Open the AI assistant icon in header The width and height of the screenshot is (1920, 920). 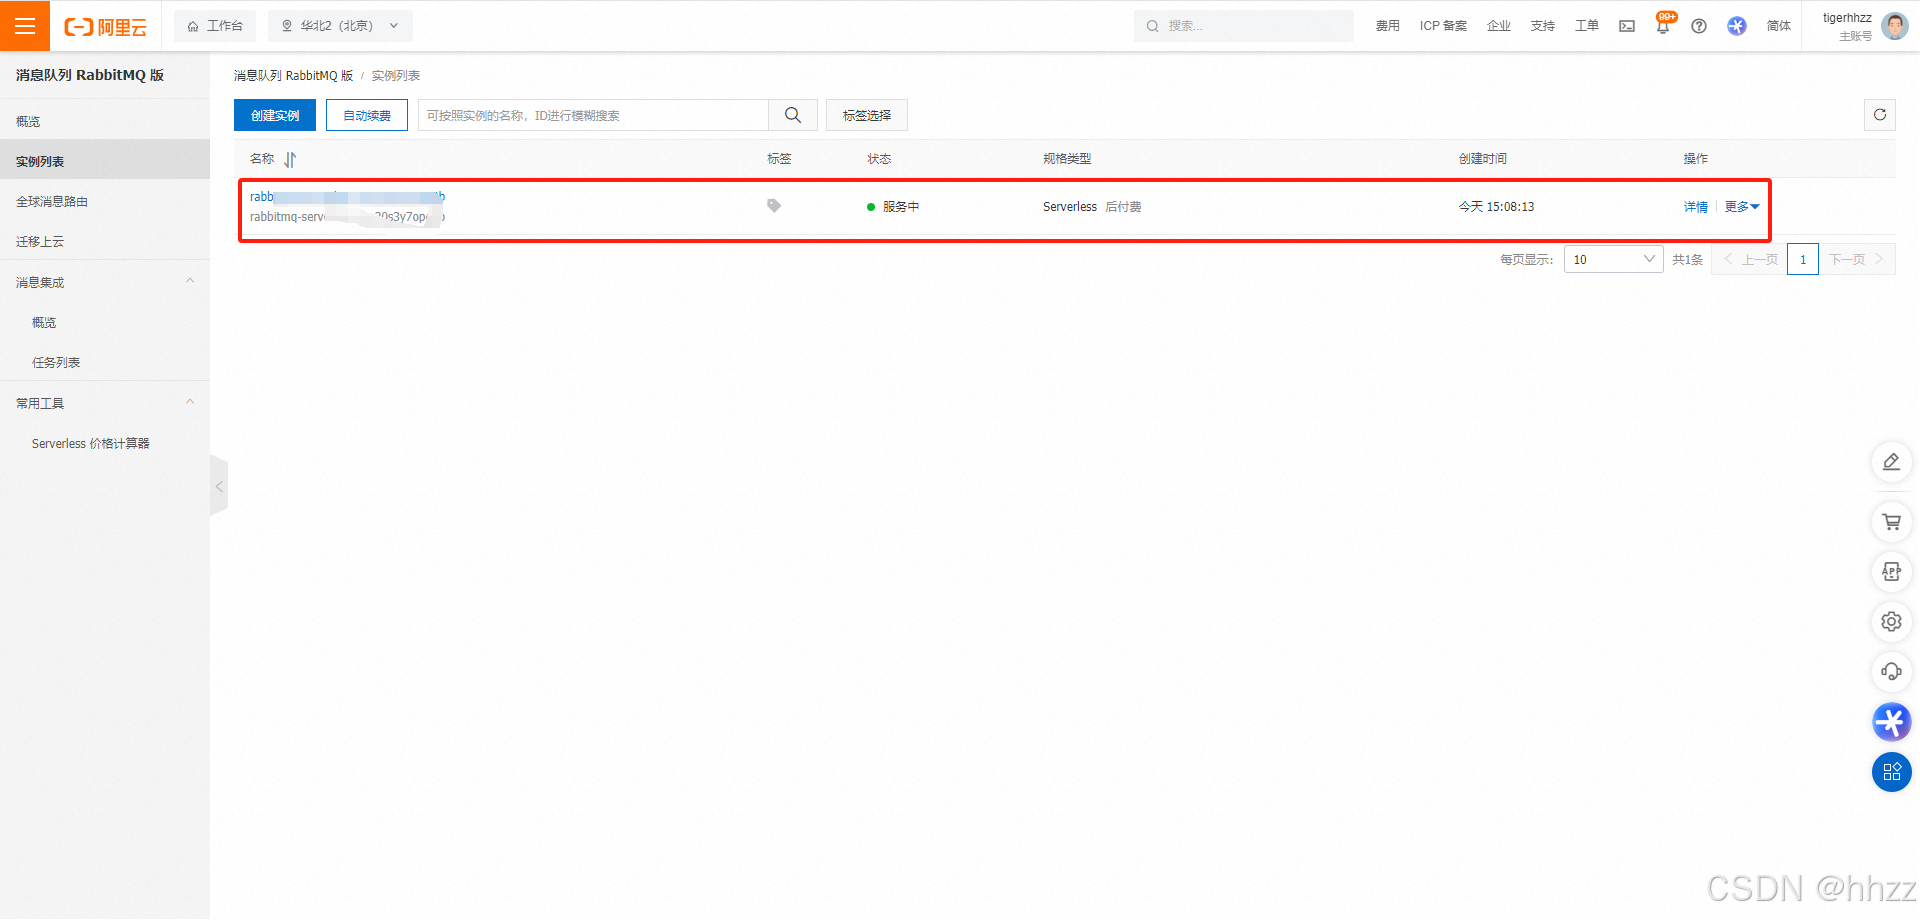point(1737,26)
